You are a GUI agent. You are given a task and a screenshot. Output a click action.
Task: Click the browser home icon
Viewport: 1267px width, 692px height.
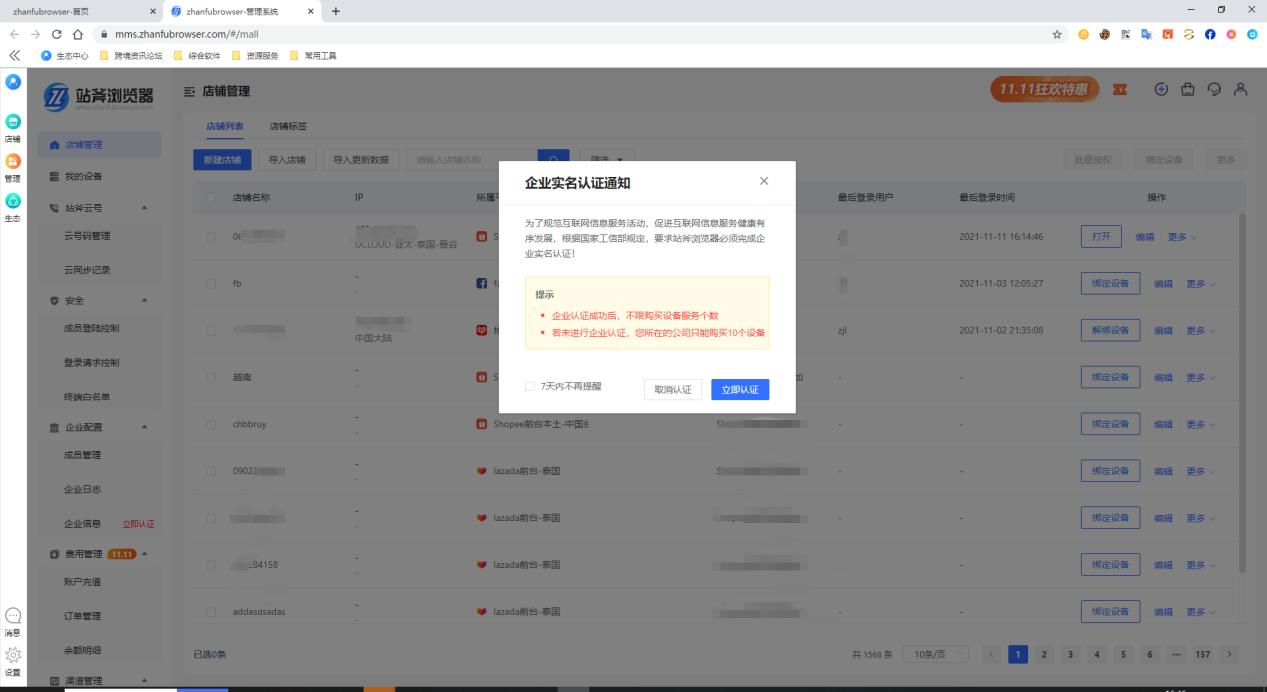pos(76,33)
